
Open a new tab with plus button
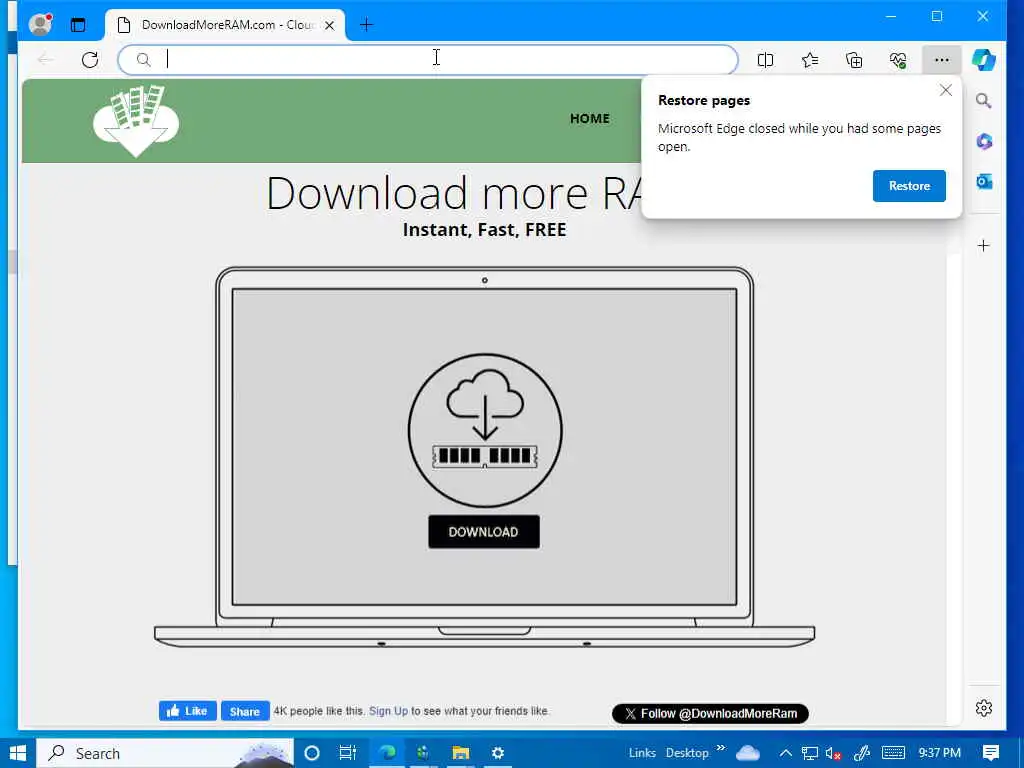tap(366, 25)
